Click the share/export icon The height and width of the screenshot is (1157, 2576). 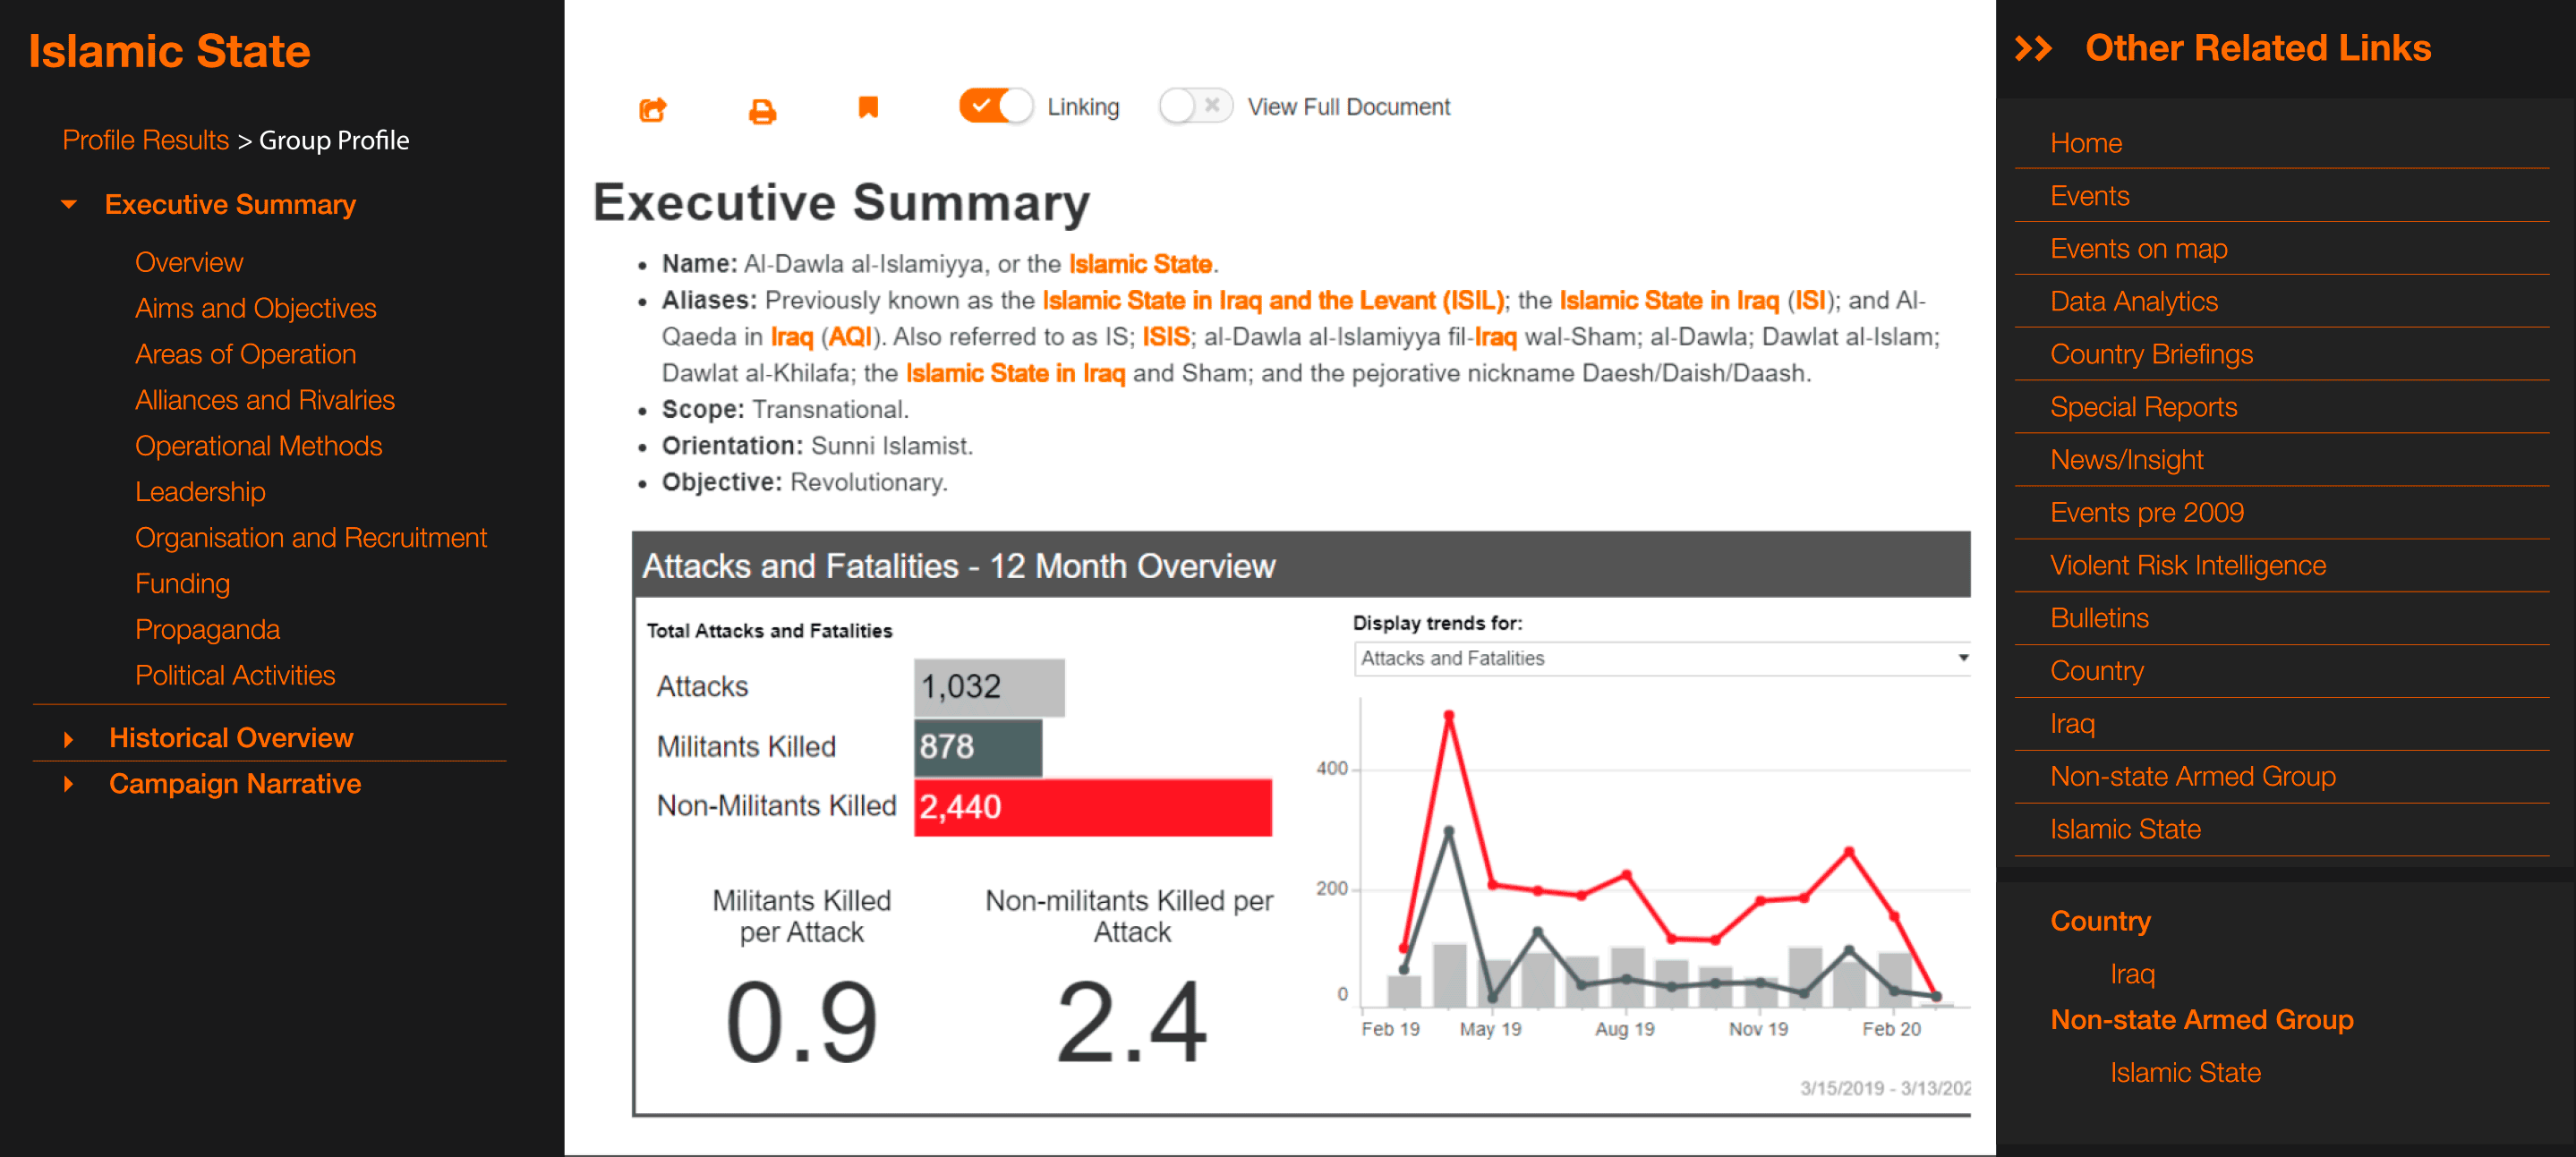[x=653, y=109]
